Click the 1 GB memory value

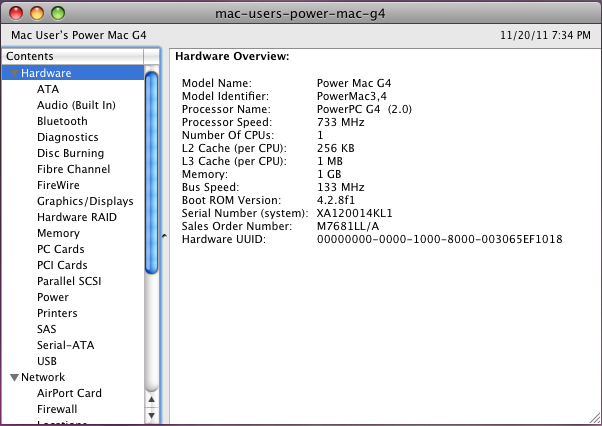pyautogui.click(x=329, y=174)
